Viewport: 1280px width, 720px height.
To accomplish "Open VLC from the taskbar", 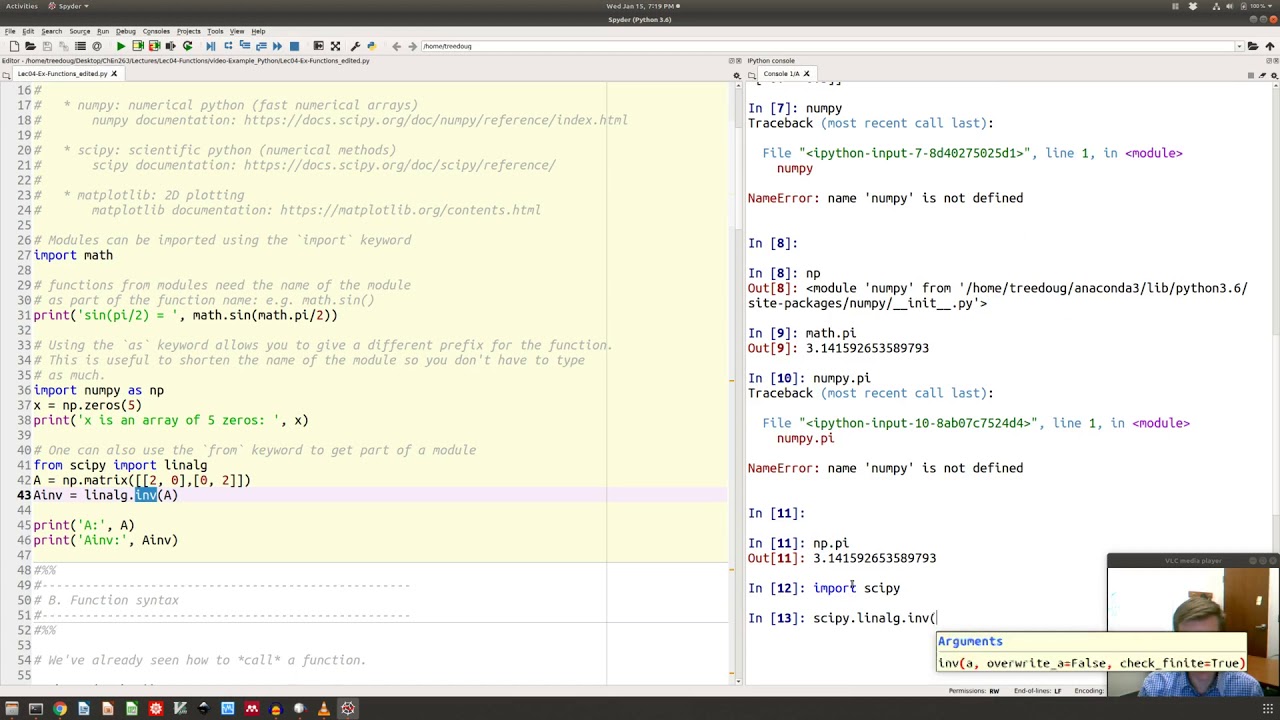I will [323, 709].
